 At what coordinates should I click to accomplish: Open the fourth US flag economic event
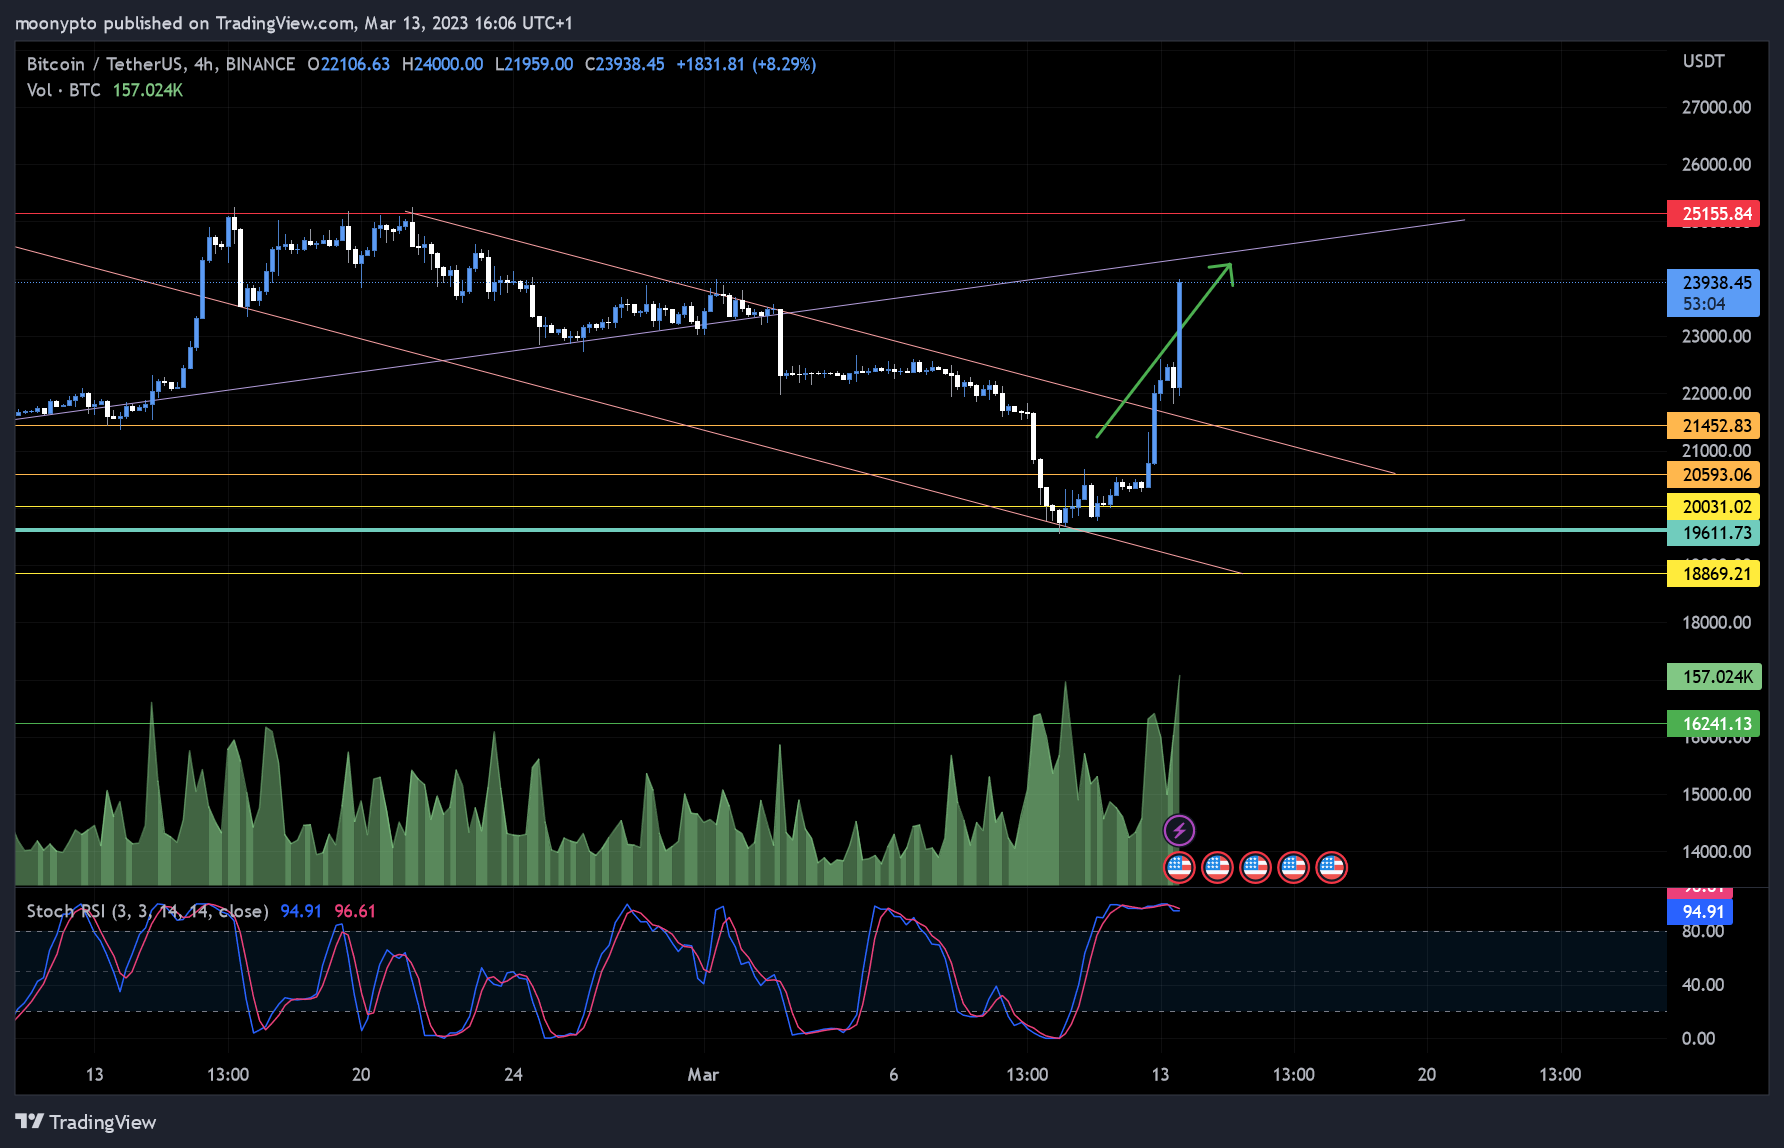click(1293, 867)
